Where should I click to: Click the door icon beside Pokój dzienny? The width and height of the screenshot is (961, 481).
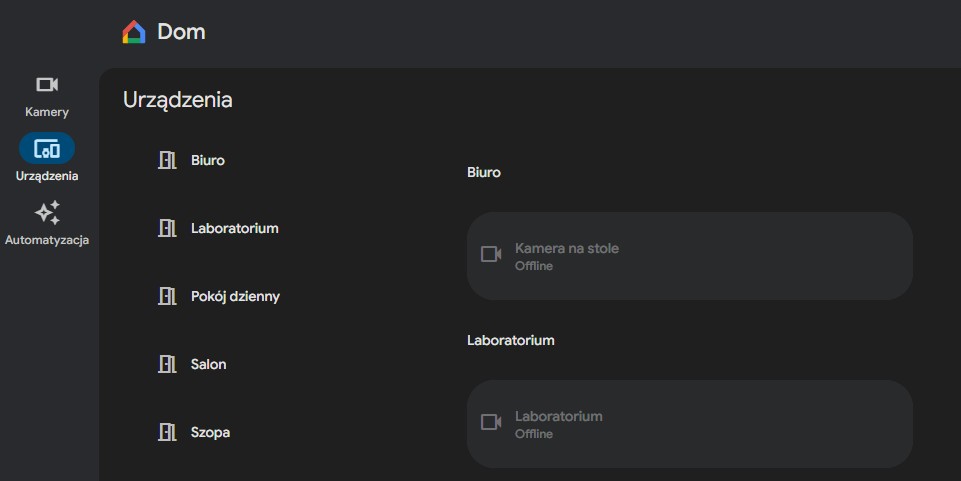[167, 296]
